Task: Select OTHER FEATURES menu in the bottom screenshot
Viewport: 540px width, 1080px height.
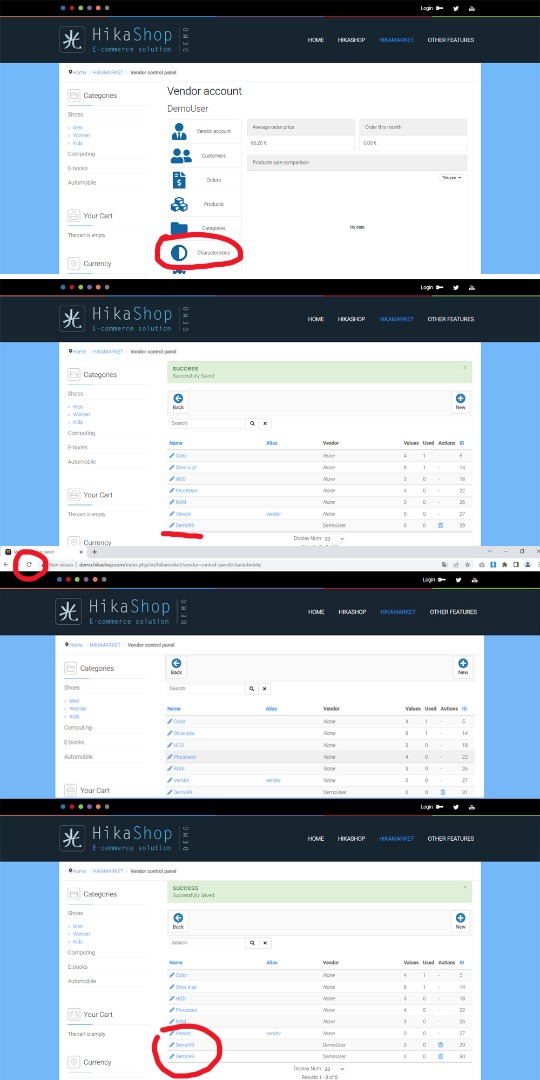Action: tap(450, 838)
